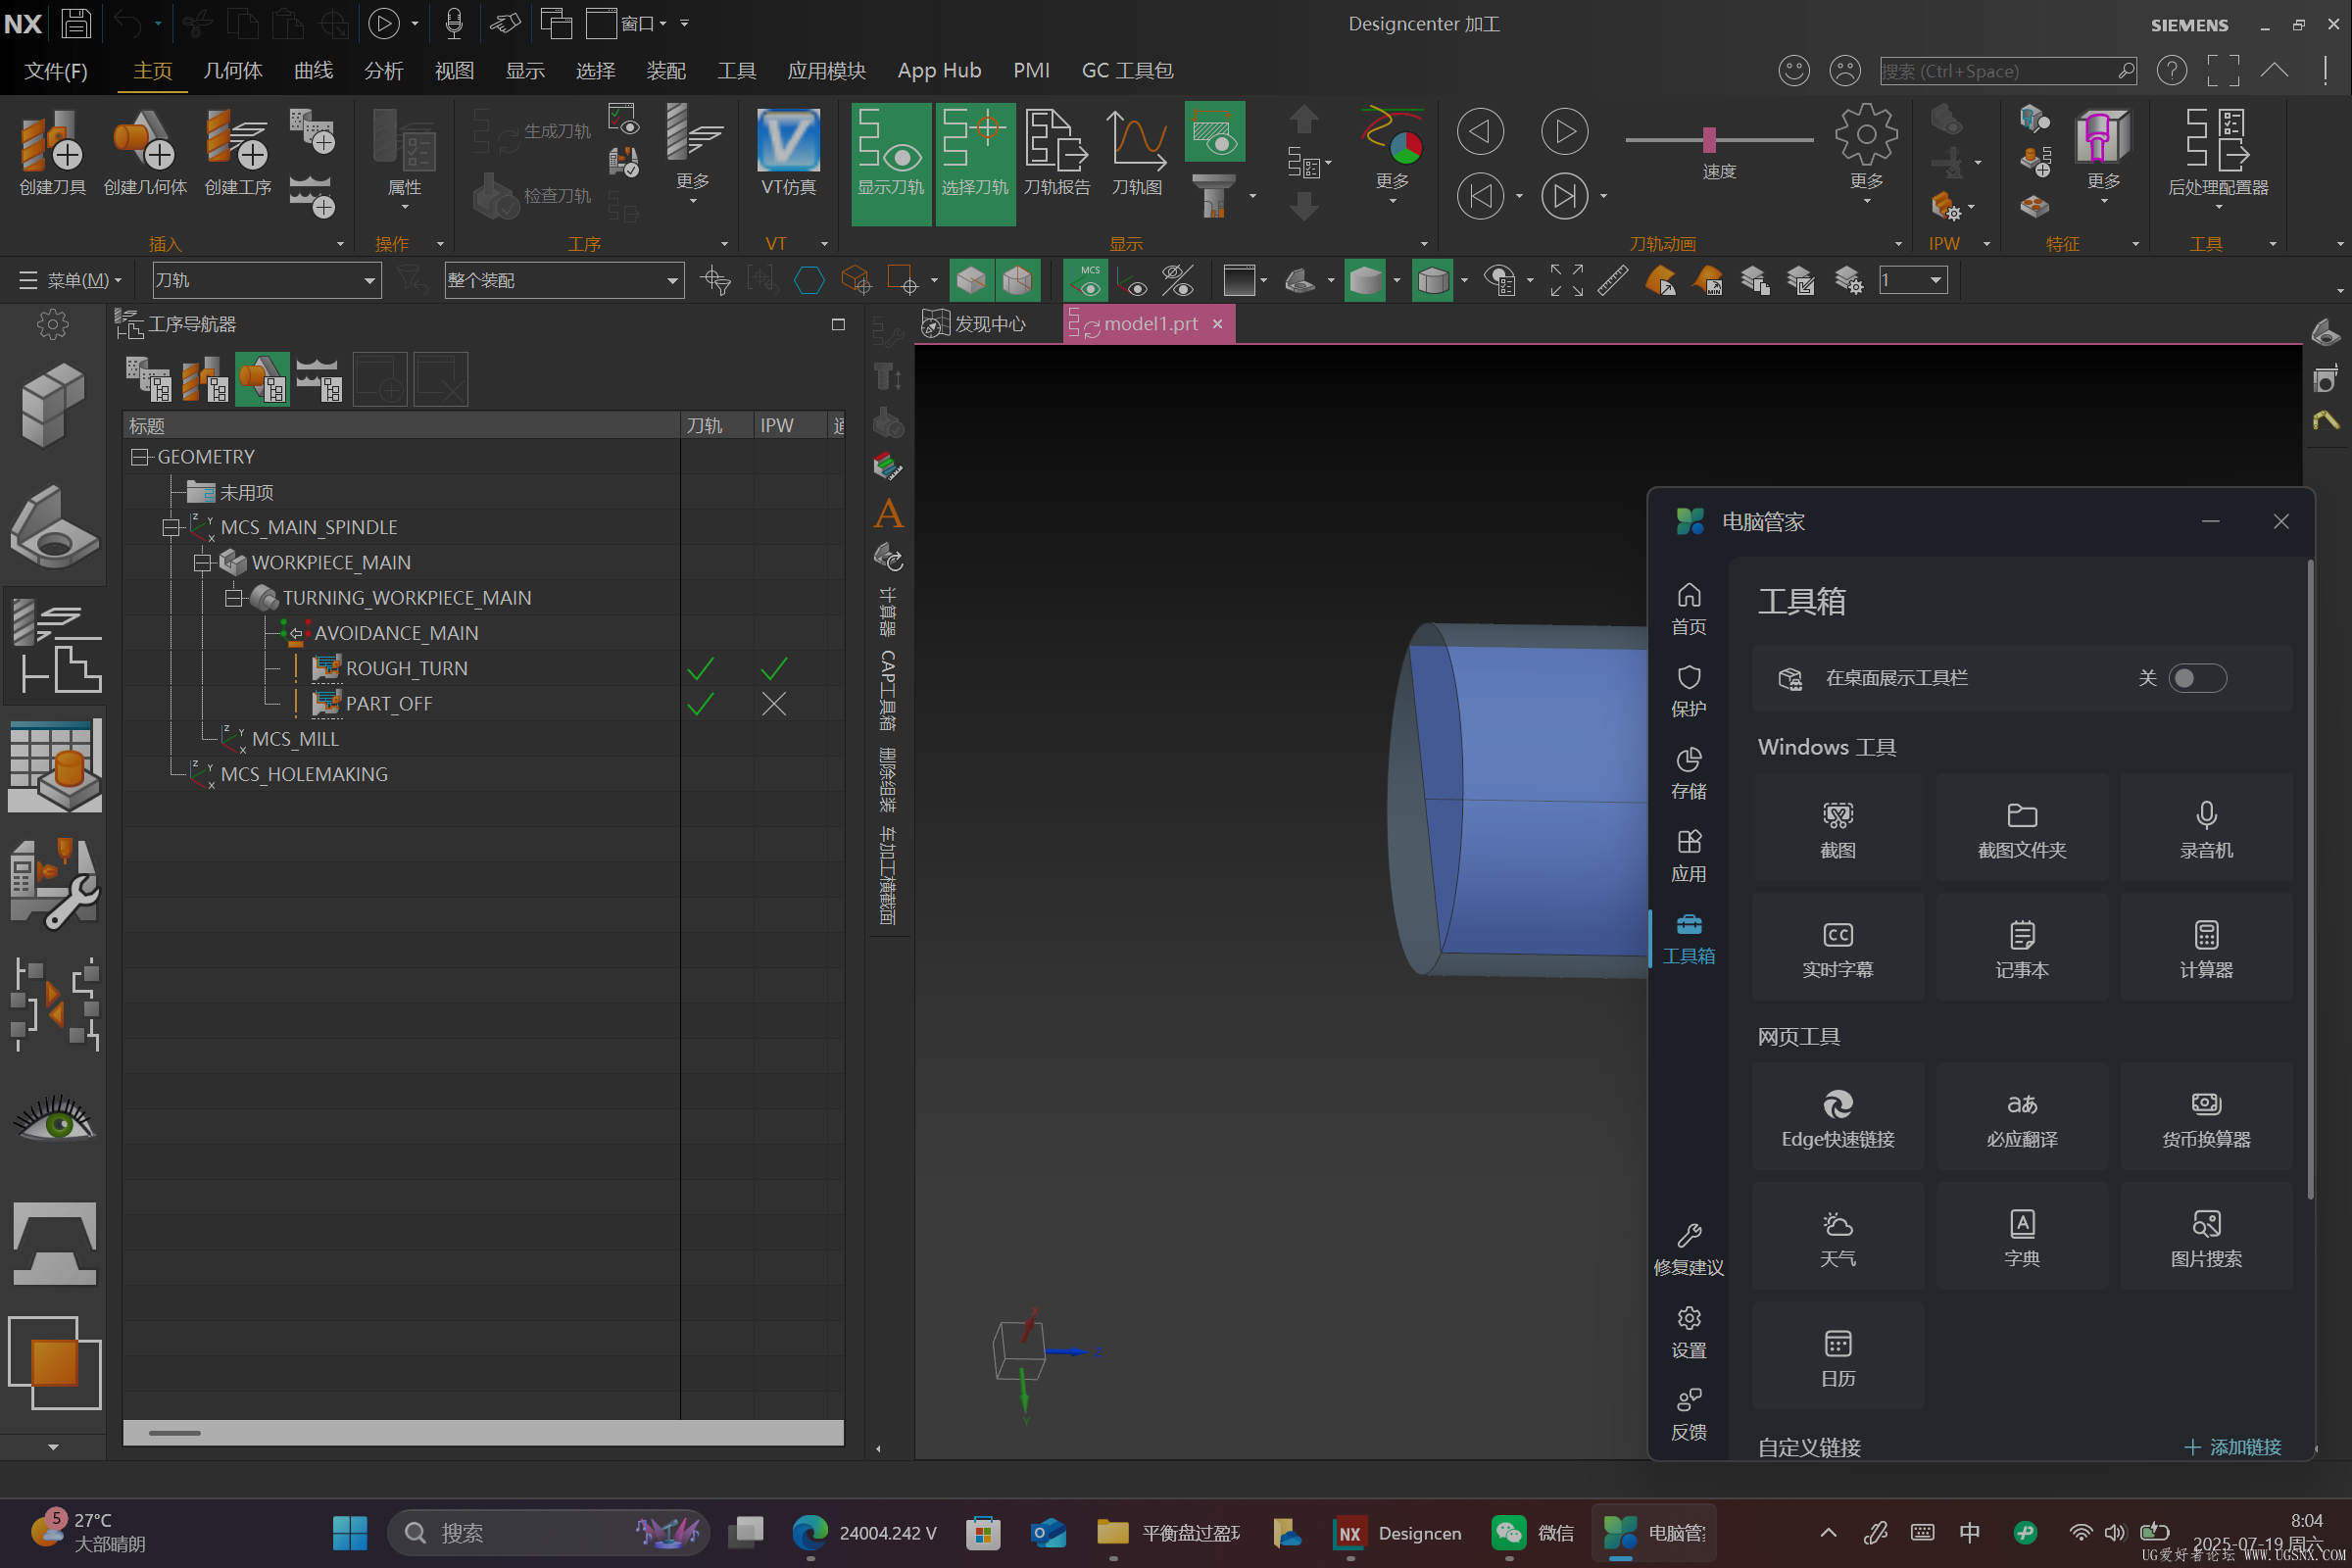Click the 截图 screenshot tool tile
2352x1568 pixels.
pyautogui.click(x=1837, y=828)
